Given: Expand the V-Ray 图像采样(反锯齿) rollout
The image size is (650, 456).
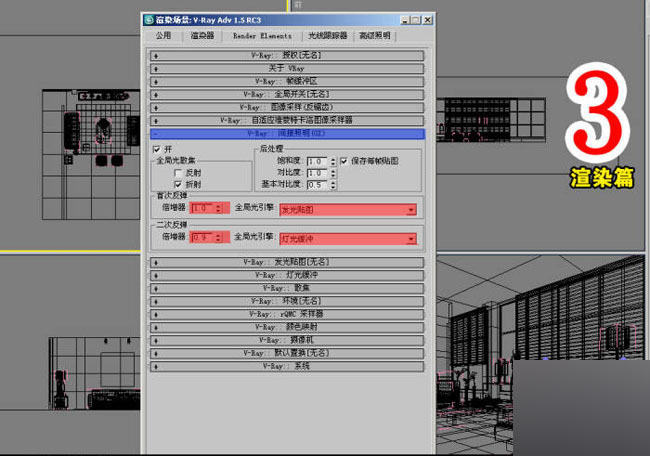Looking at the screenshot, I should click(287, 107).
